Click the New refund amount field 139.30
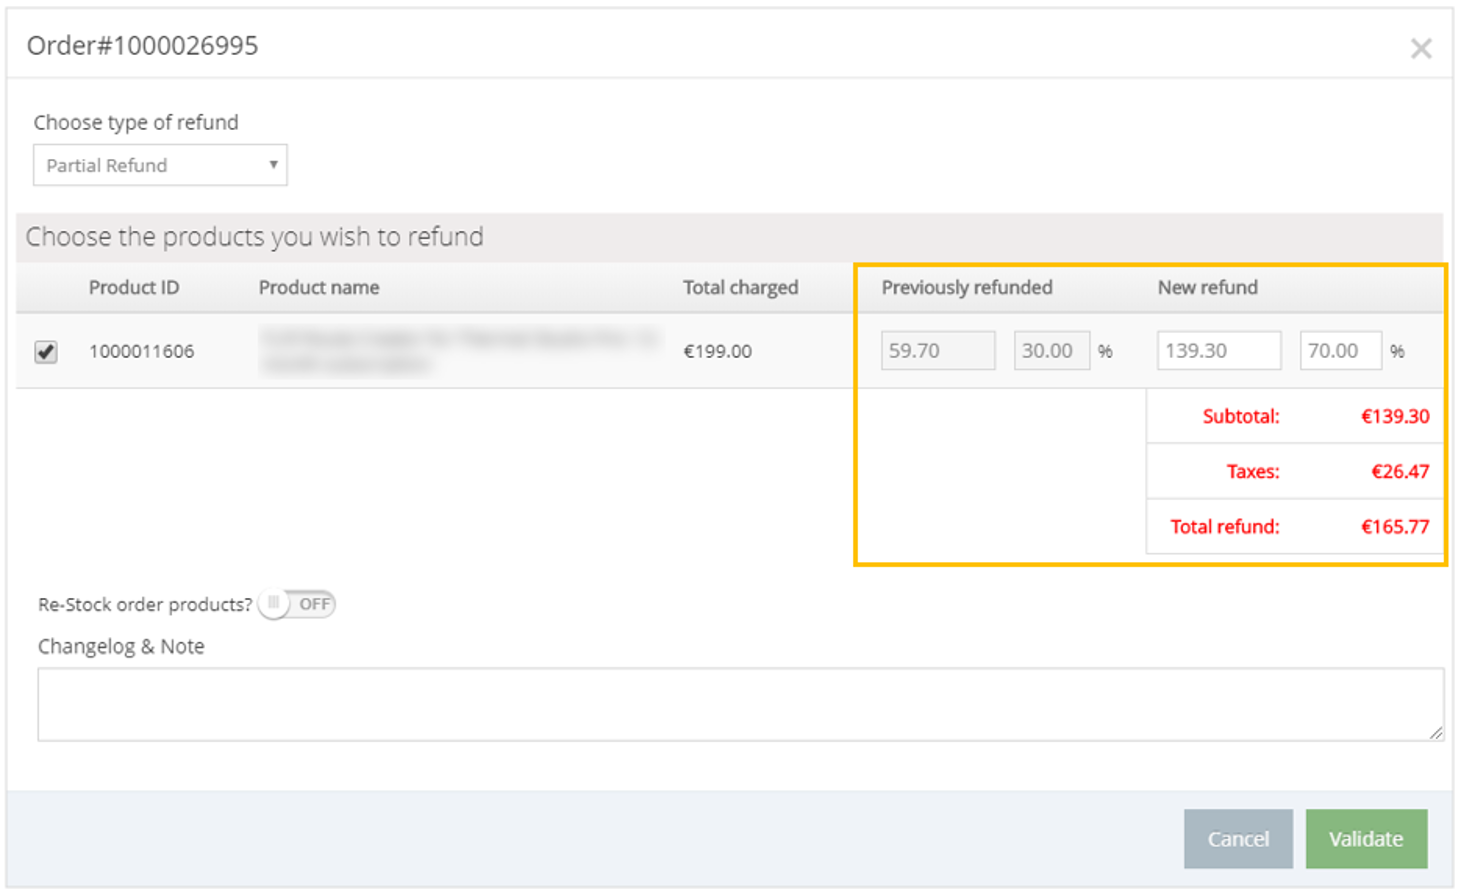 [x=1218, y=351]
